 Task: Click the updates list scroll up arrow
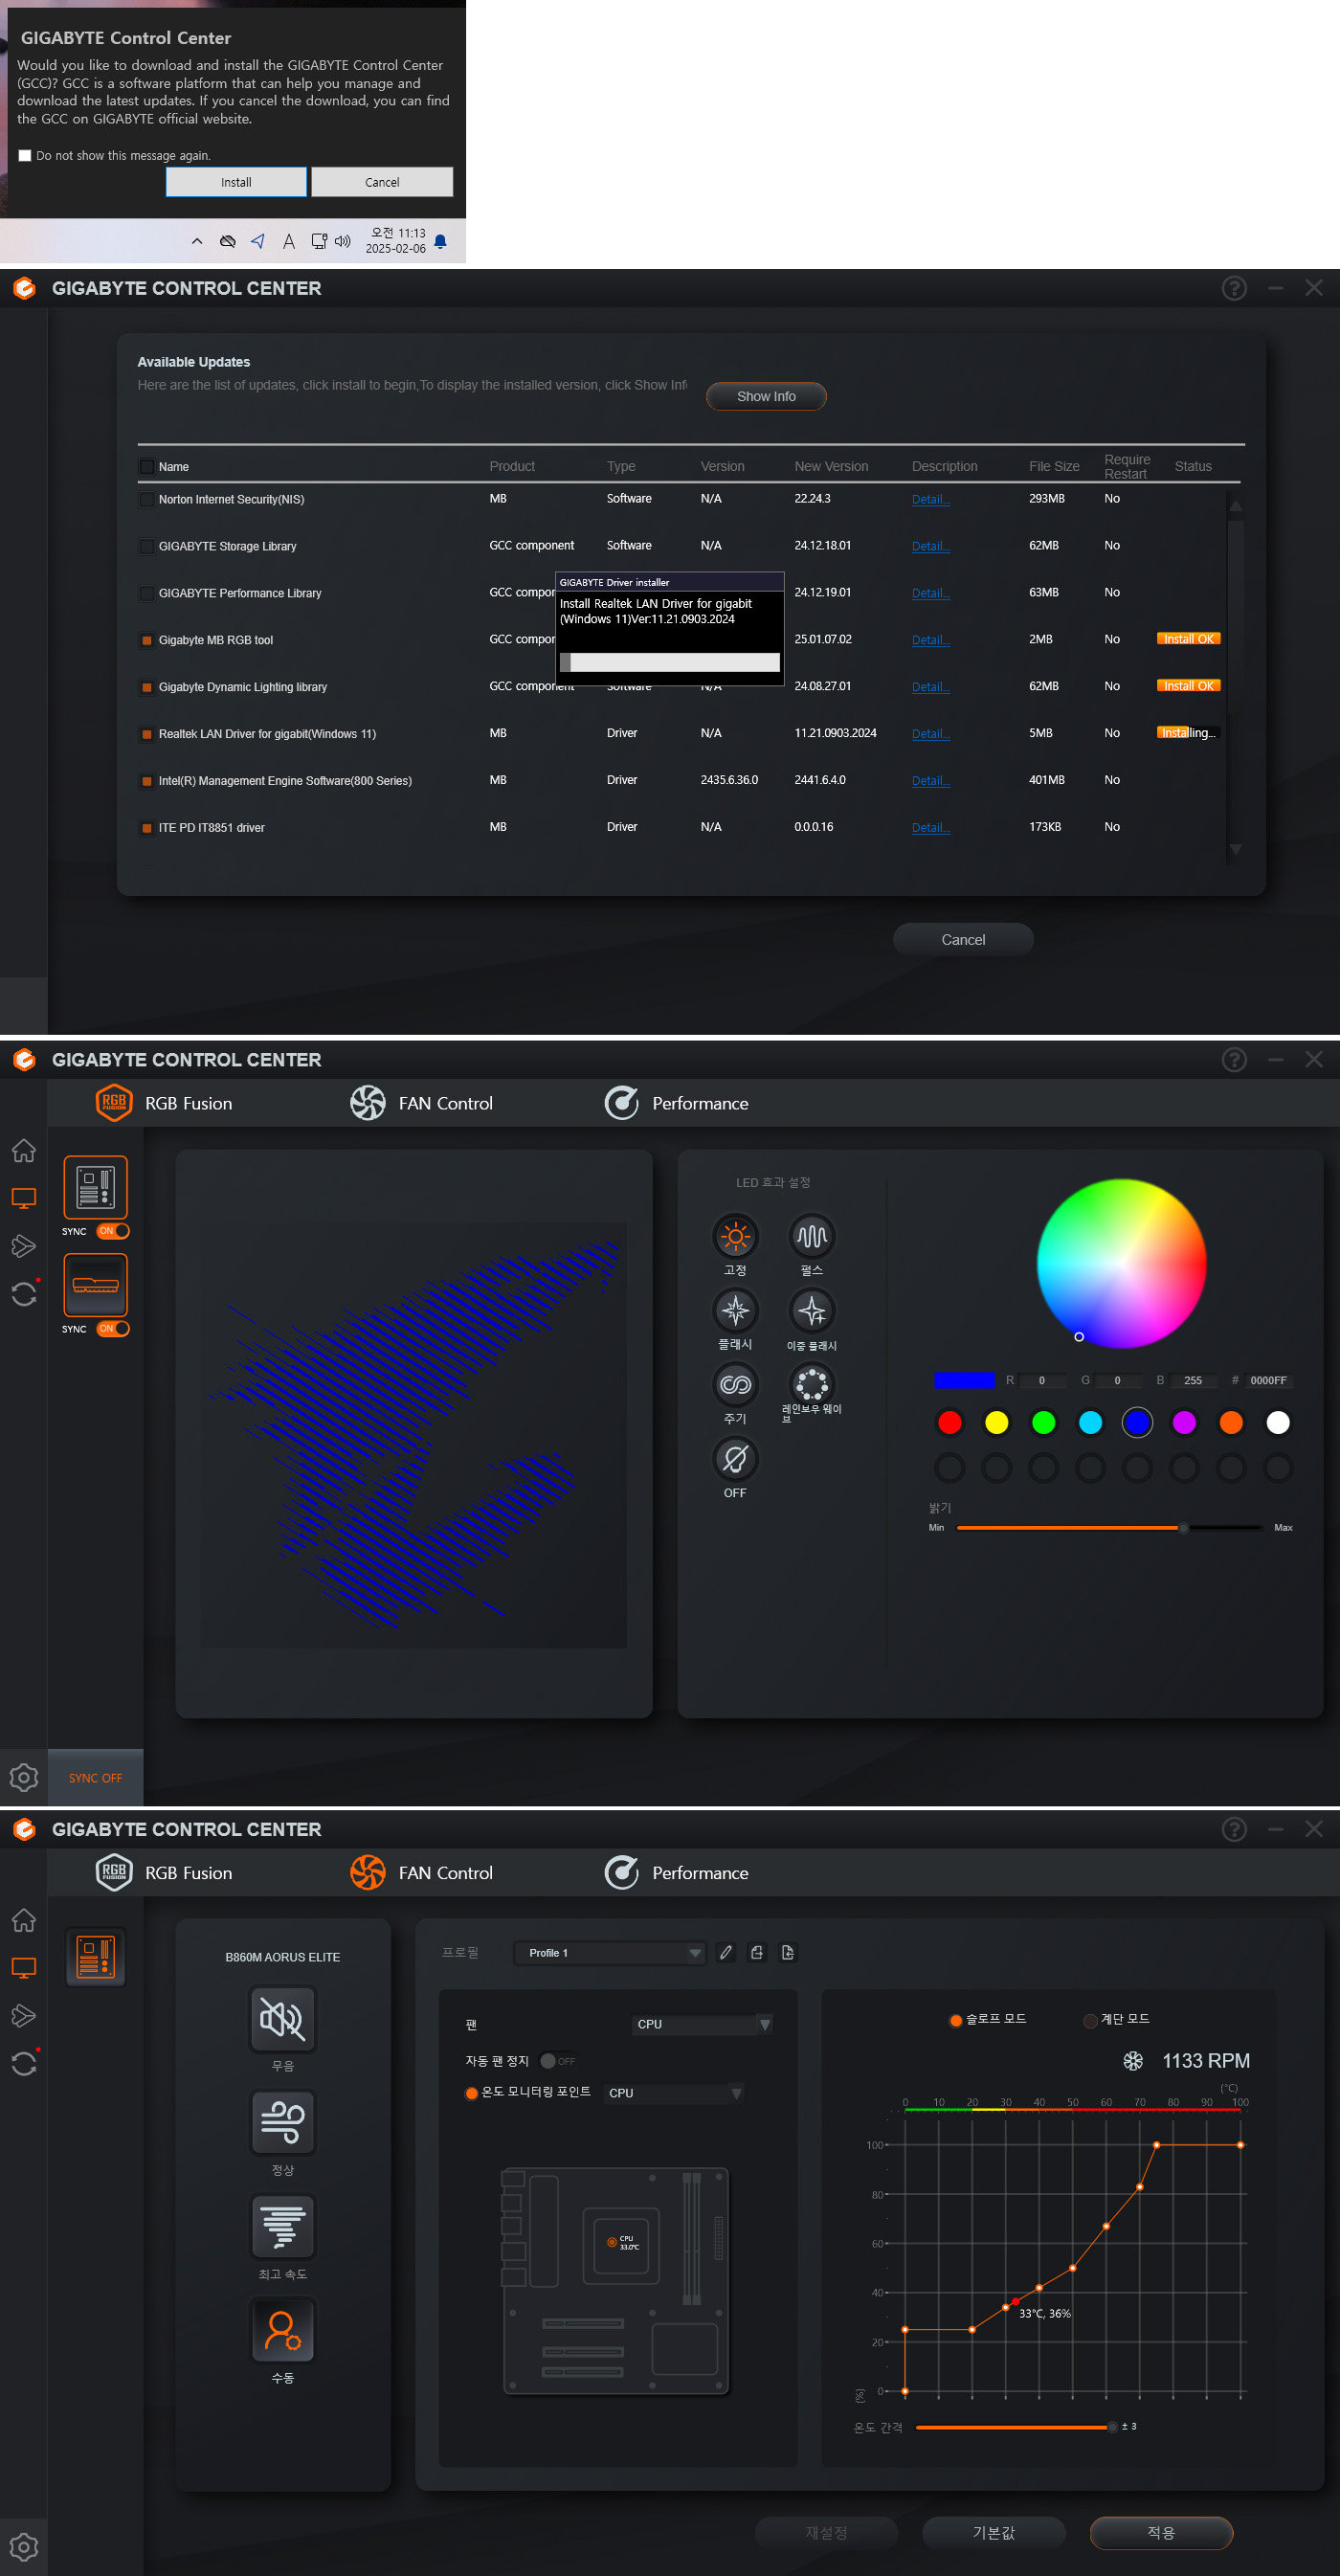1236,506
